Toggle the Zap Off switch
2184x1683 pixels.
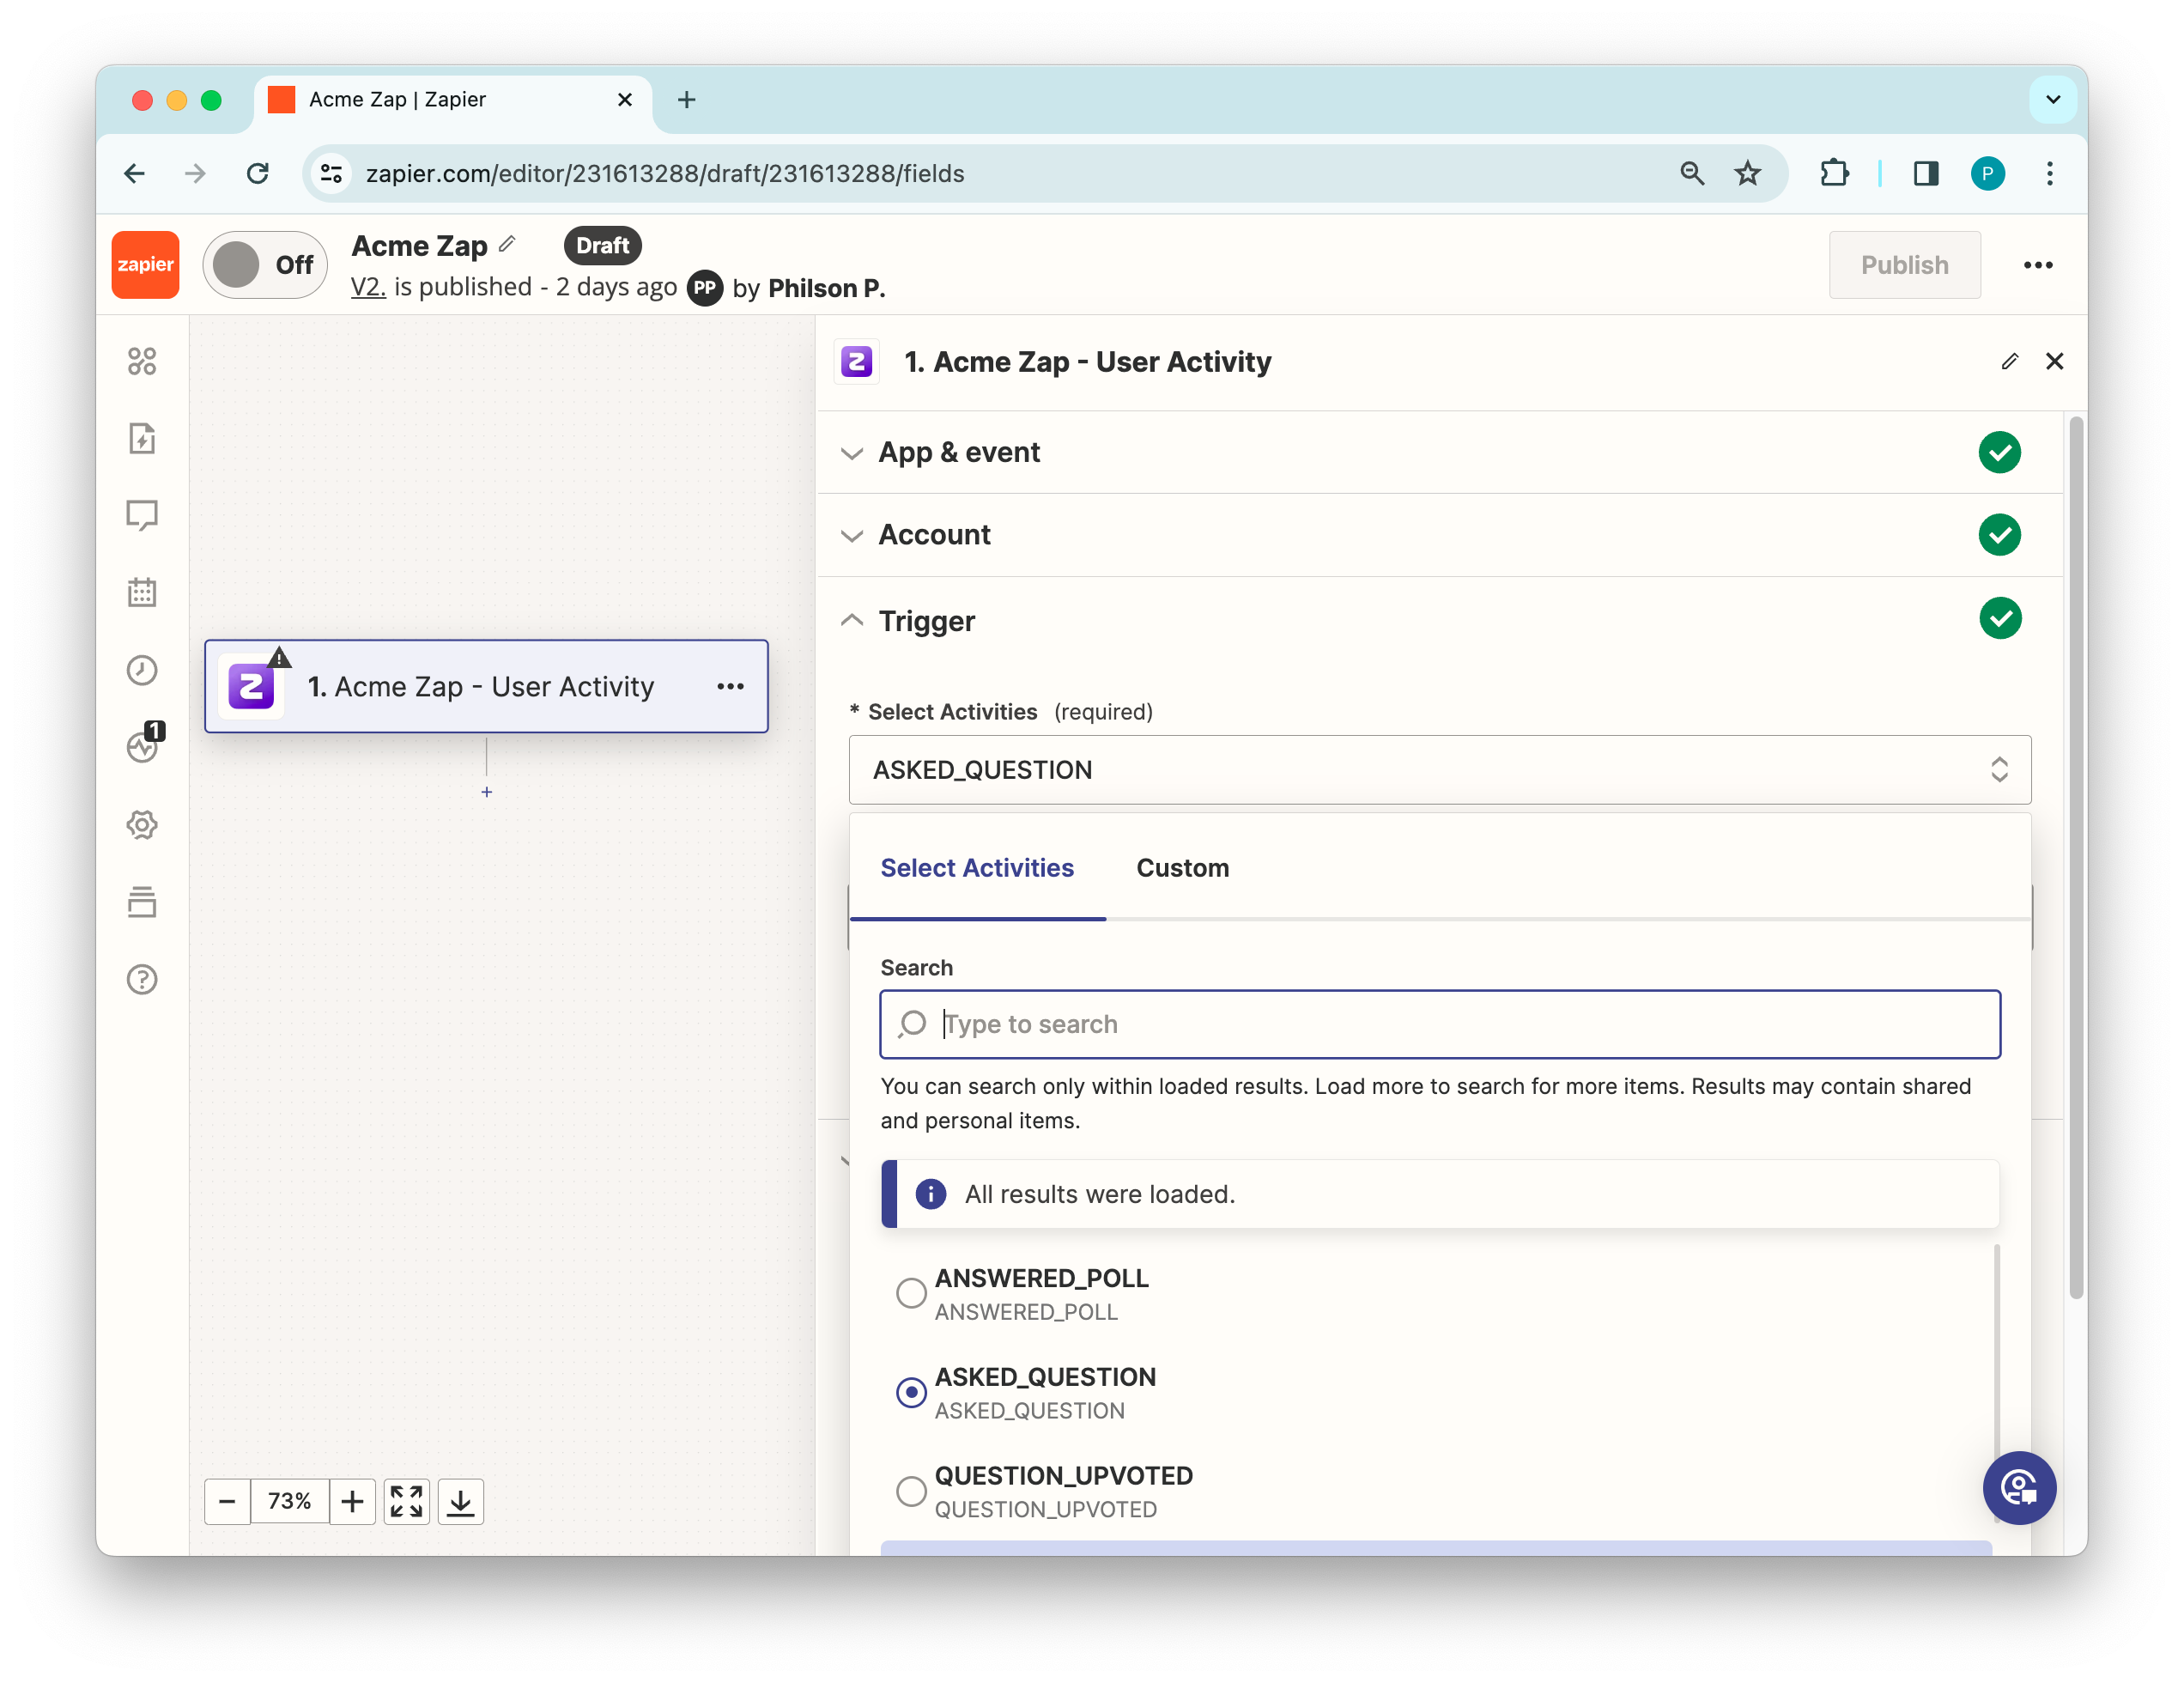[x=265, y=265]
